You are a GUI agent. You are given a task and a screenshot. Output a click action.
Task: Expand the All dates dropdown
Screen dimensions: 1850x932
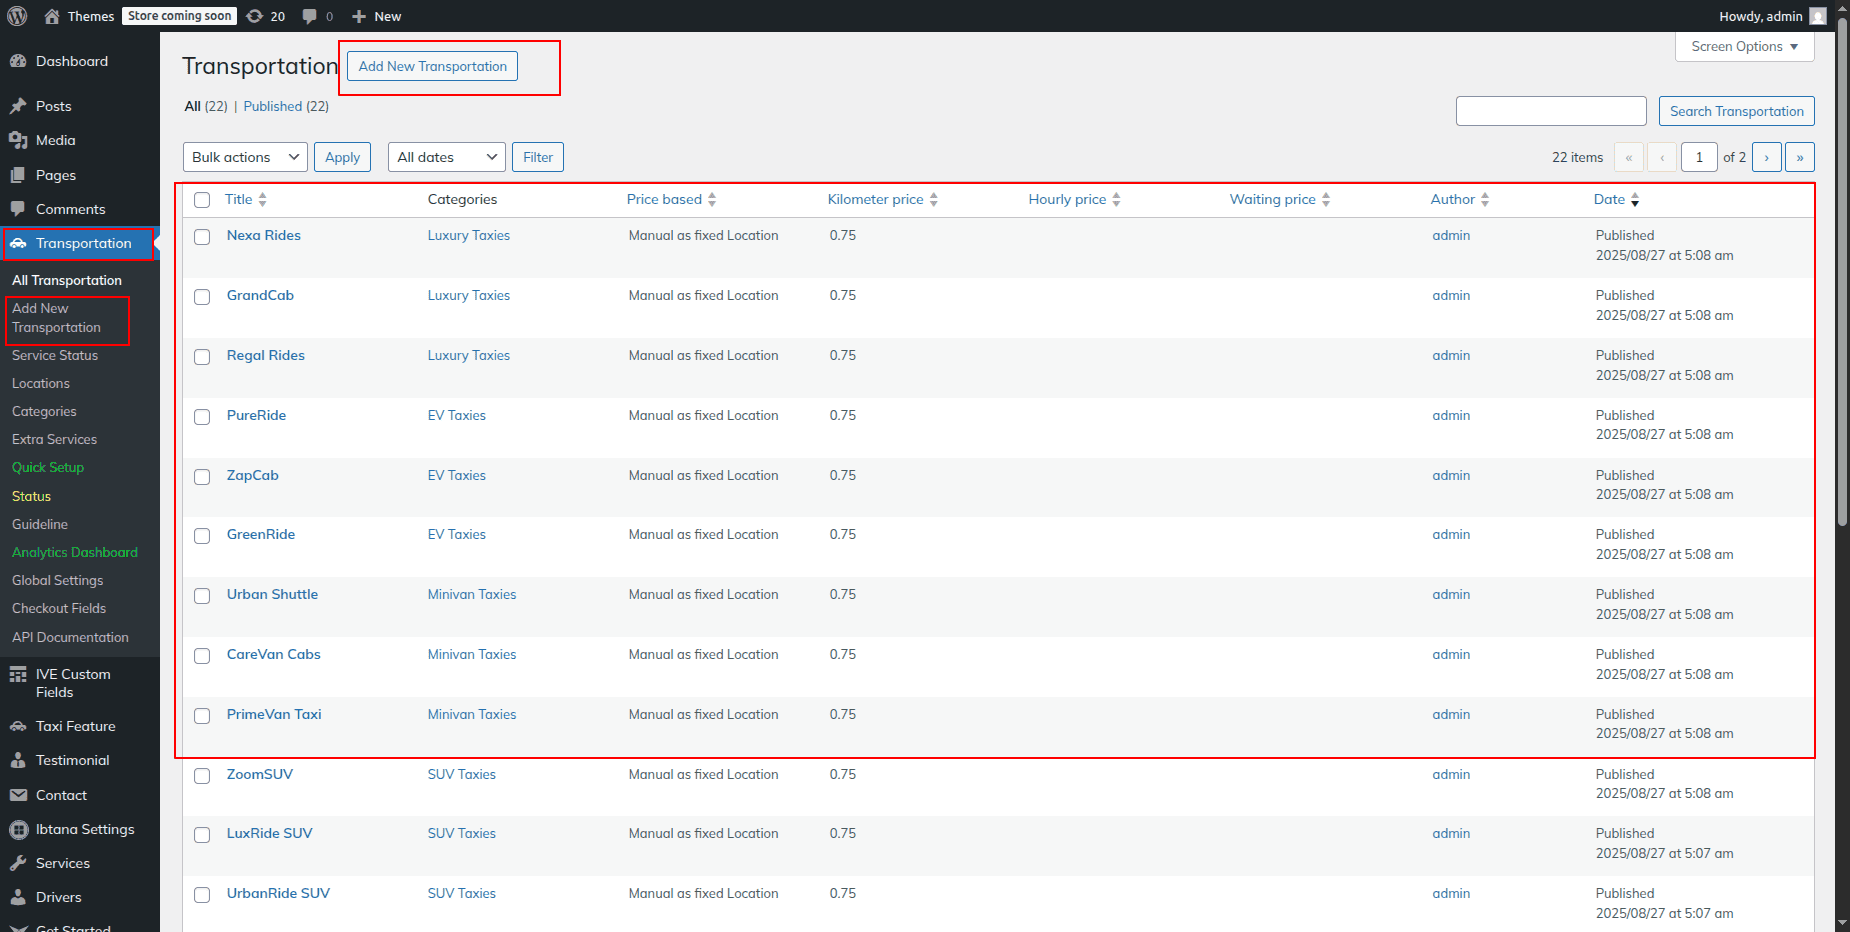point(446,157)
